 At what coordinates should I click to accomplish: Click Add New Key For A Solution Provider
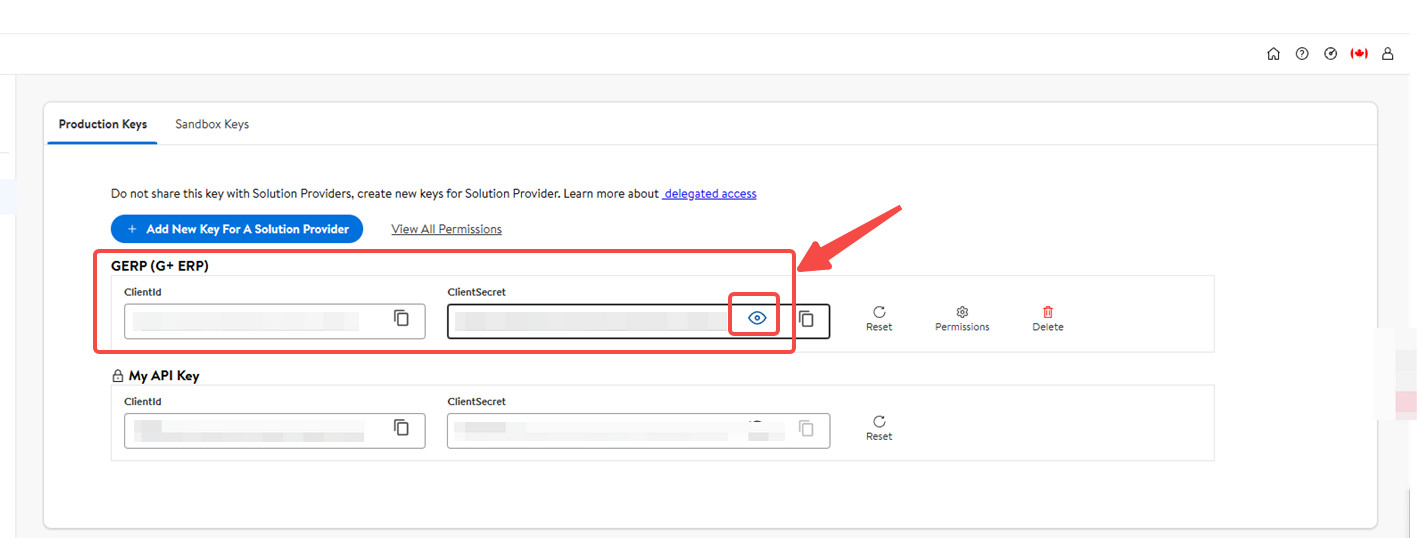point(237,229)
